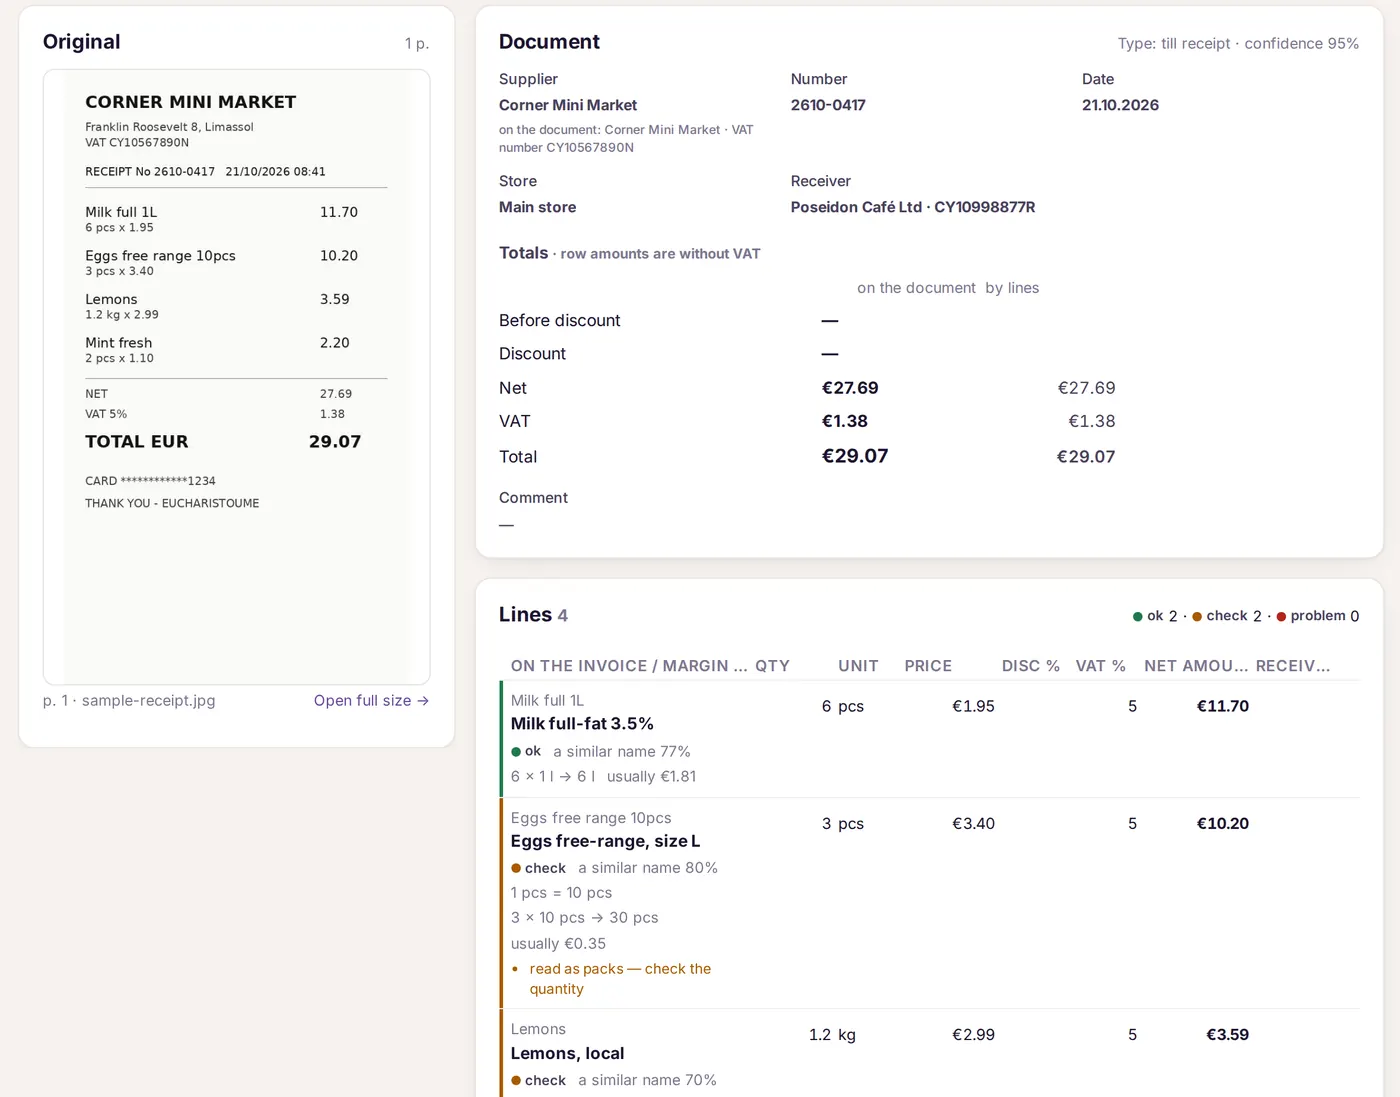
Task: Click the Comment field dash
Action: coord(507,524)
